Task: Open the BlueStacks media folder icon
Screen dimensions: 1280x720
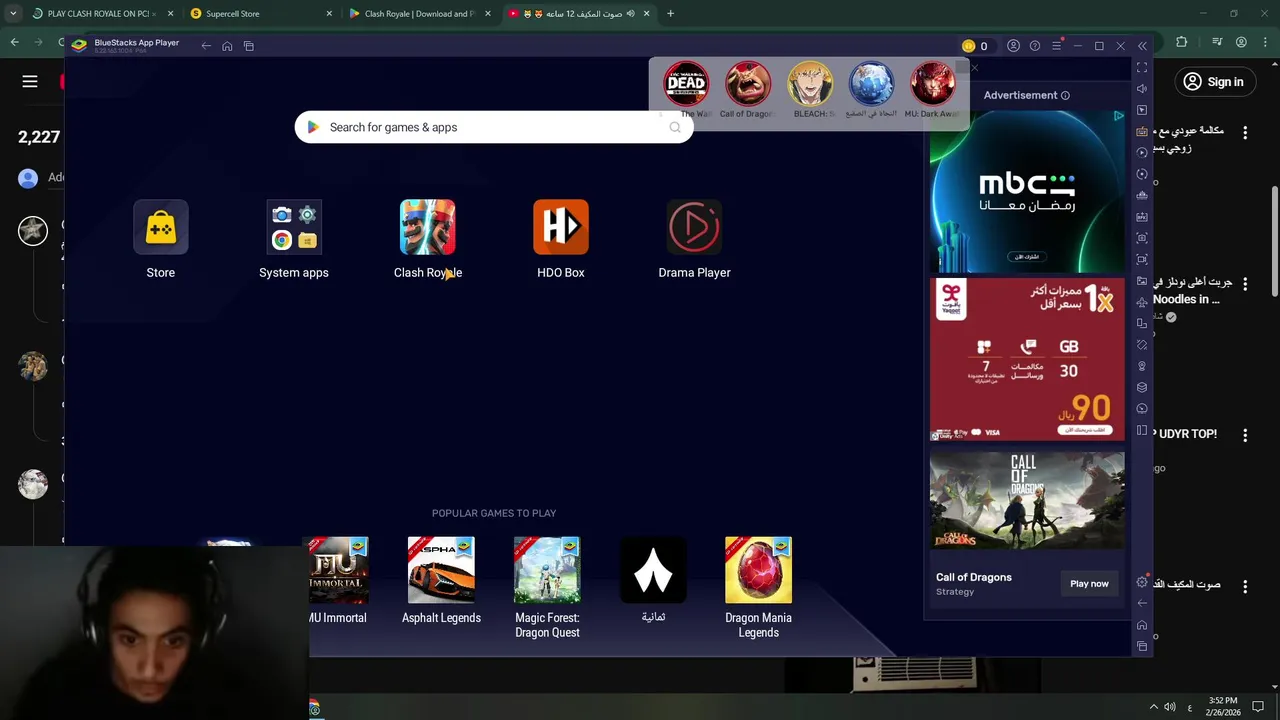Action: coord(1142,281)
